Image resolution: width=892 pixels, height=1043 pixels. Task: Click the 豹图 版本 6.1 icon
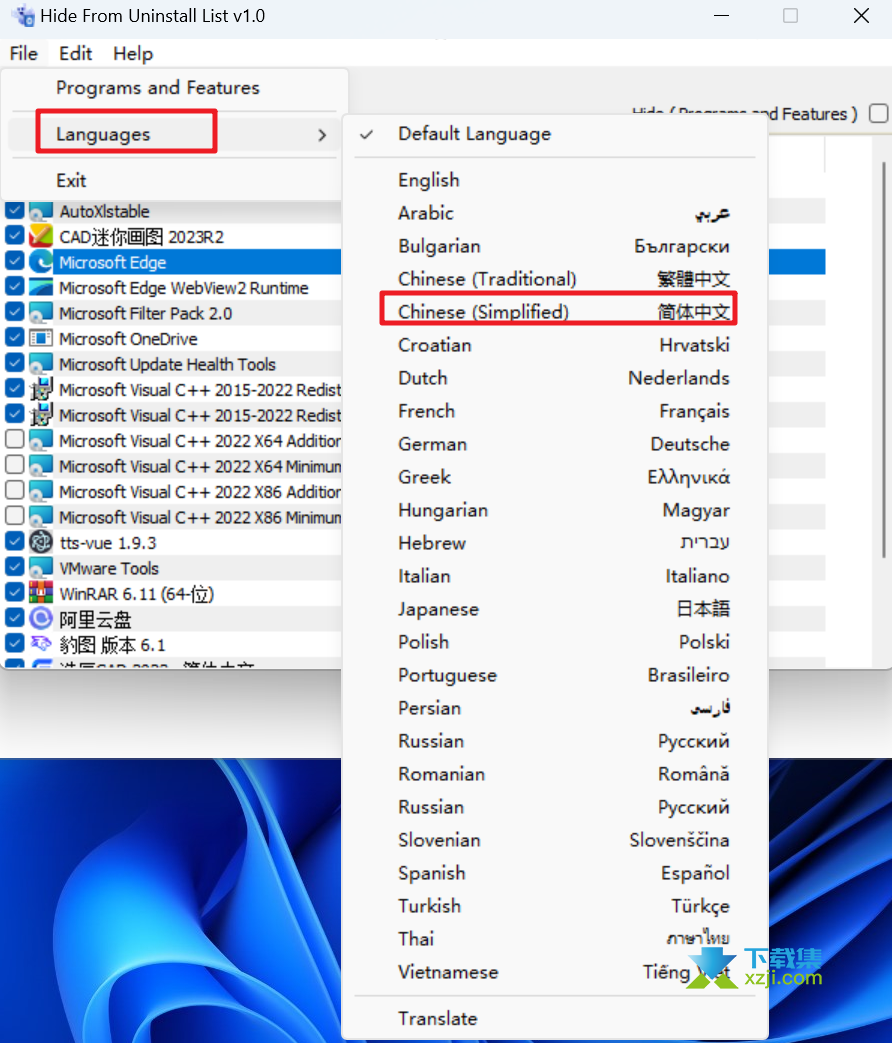41,644
